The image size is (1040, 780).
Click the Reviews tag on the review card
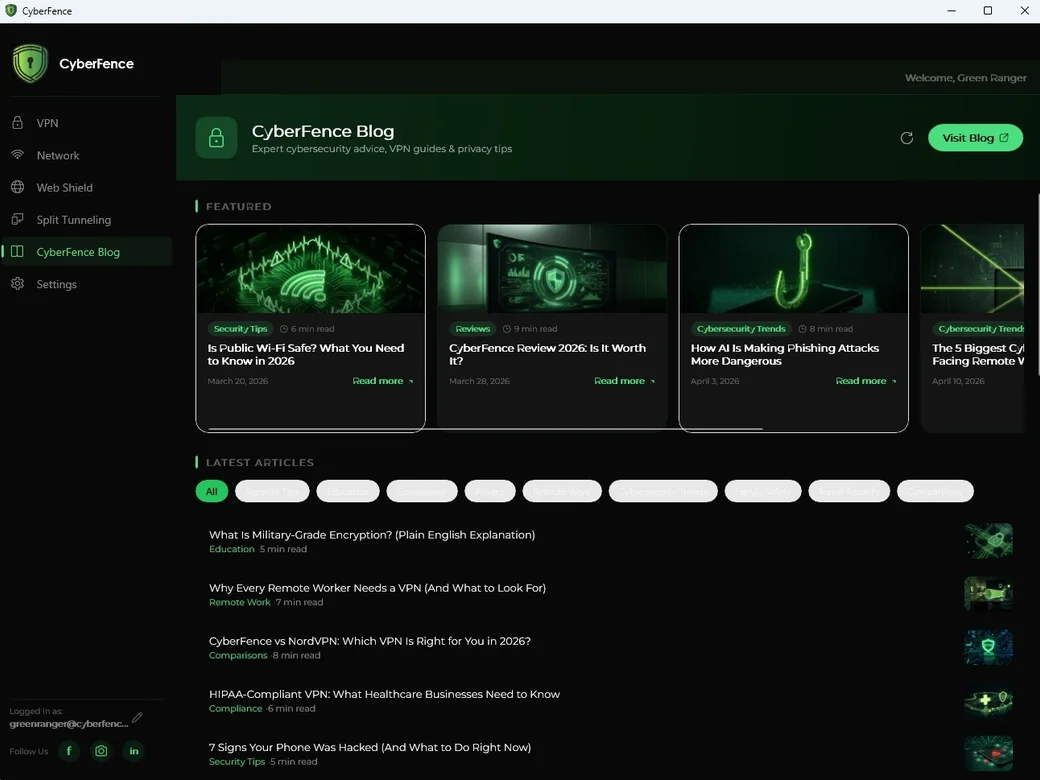(x=472, y=328)
